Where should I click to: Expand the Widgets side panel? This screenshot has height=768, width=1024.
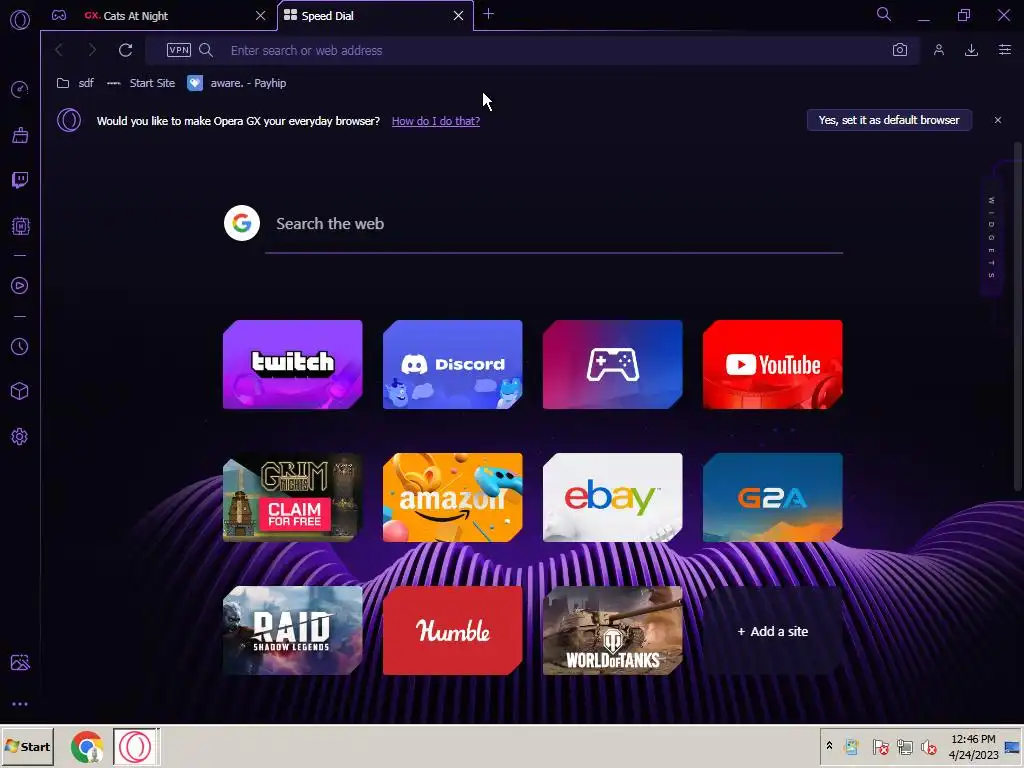tap(991, 238)
